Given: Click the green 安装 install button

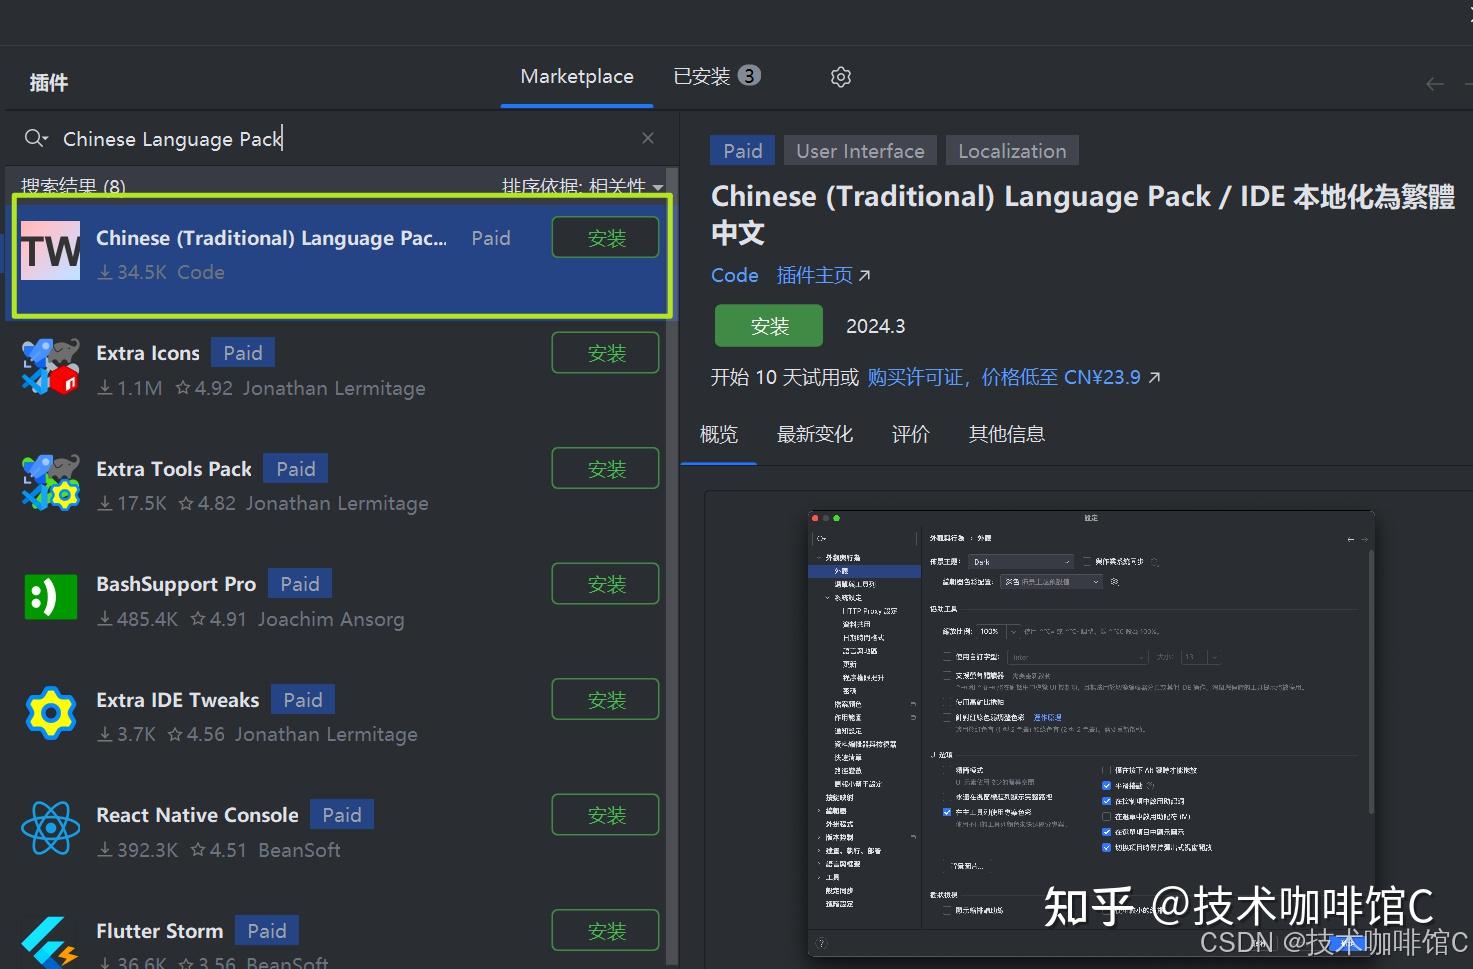Looking at the screenshot, I should 768,325.
